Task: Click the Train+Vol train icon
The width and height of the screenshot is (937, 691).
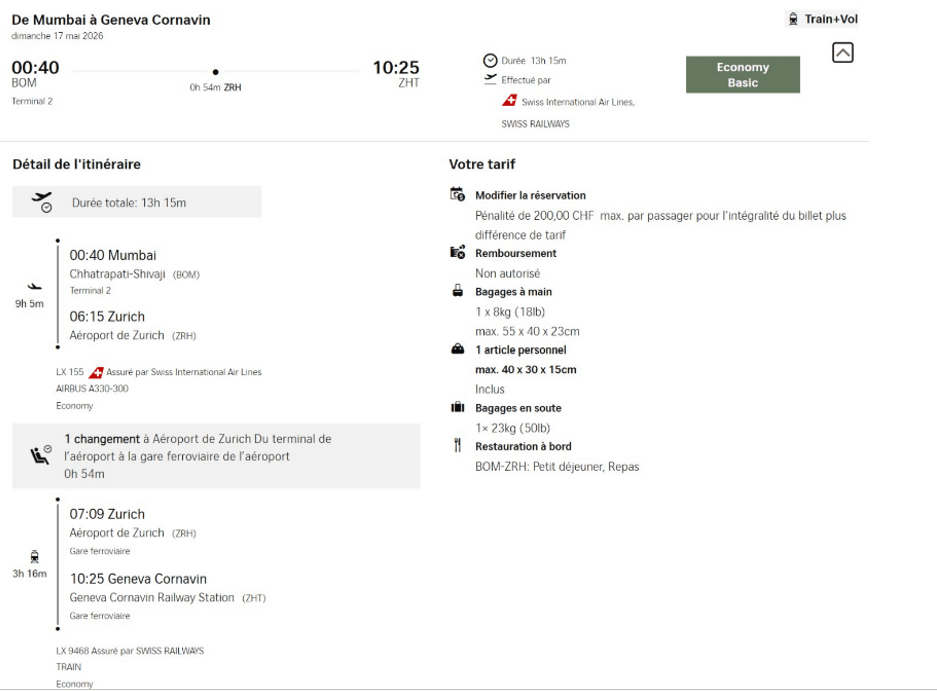Action: tap(793, 19)
